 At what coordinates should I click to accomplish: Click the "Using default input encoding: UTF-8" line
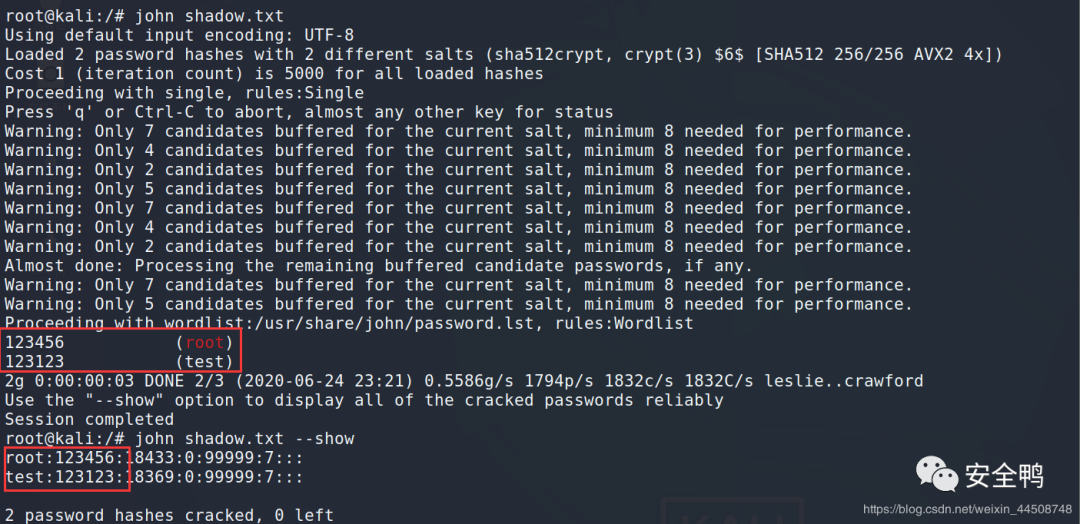pyautogui.click(x=179, y=35)
